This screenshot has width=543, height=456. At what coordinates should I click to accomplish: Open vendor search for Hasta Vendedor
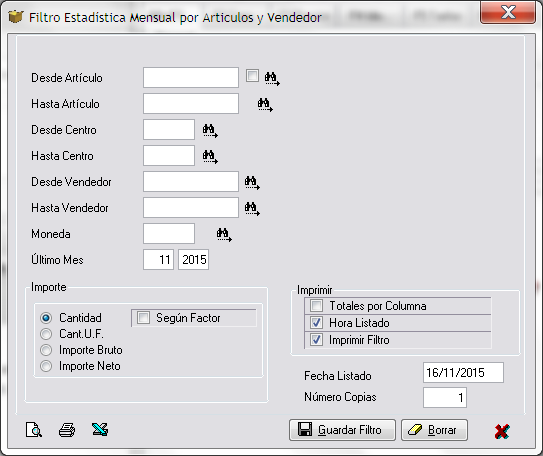pos(252,208)
